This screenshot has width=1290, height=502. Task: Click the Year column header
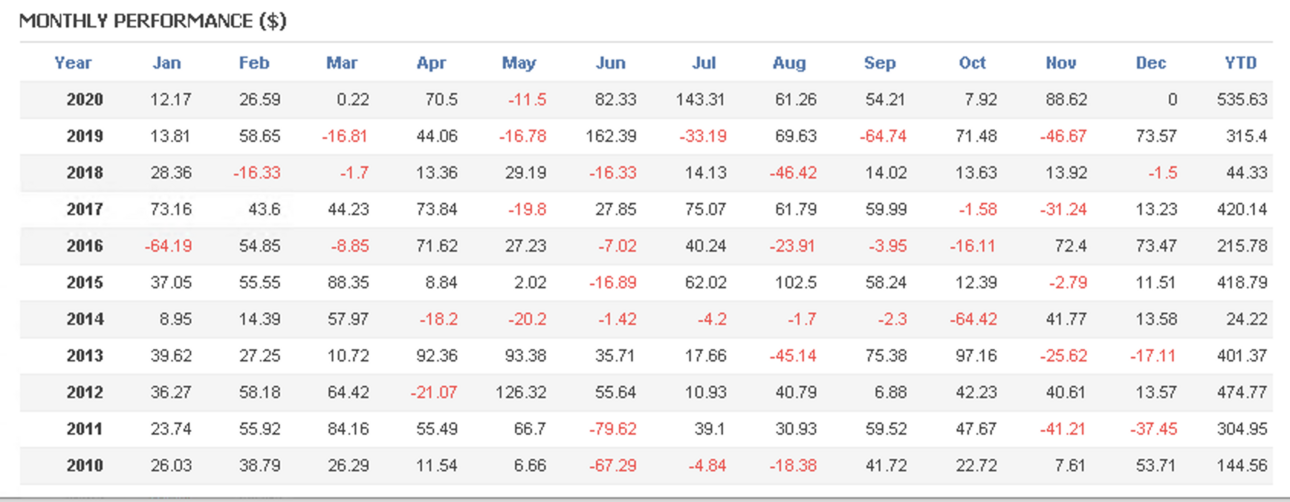coord(73,63)
